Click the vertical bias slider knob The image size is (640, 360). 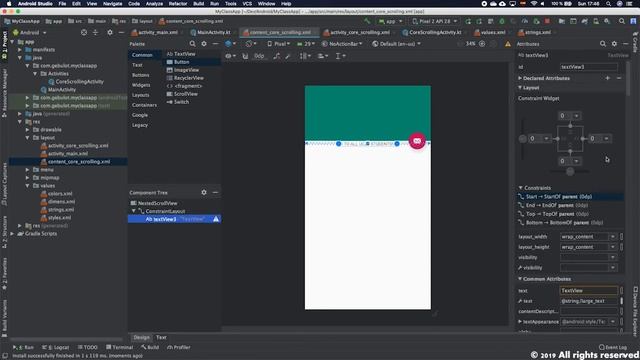[x=522, y=139]
